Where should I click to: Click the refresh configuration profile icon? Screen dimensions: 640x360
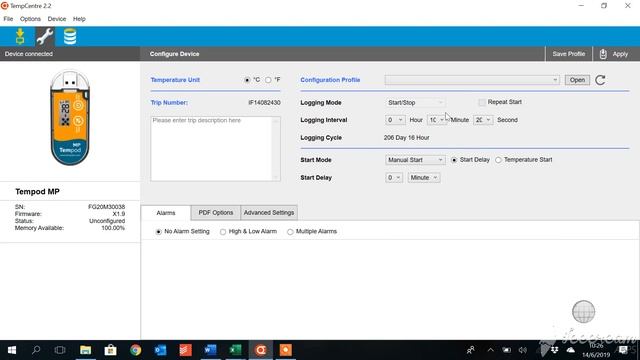click(x=600, y=80)
